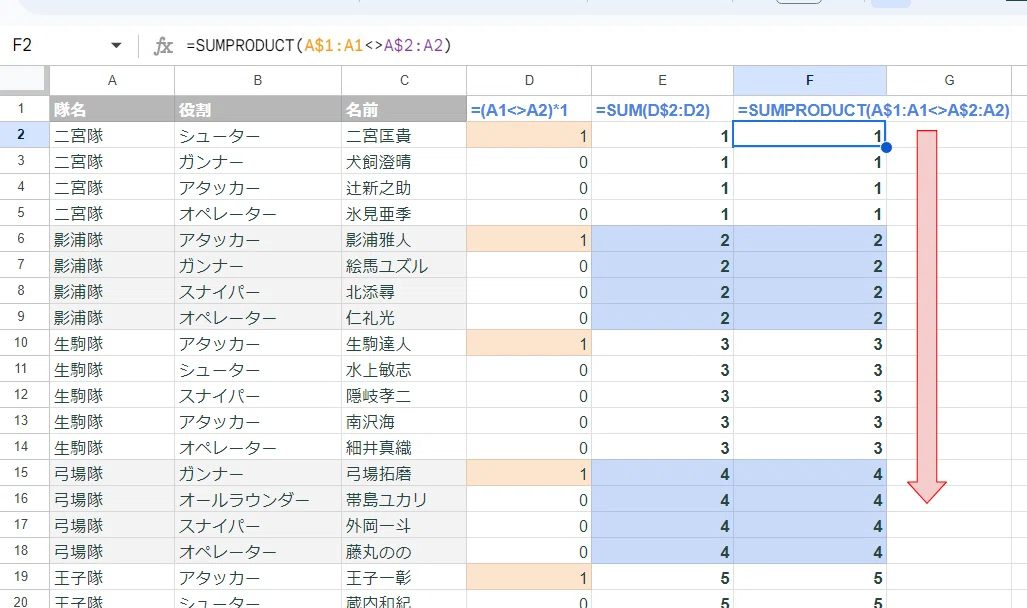Click cell 隠岐孝二
This screenshot has width=1027, height=608.
click(404, 396)
